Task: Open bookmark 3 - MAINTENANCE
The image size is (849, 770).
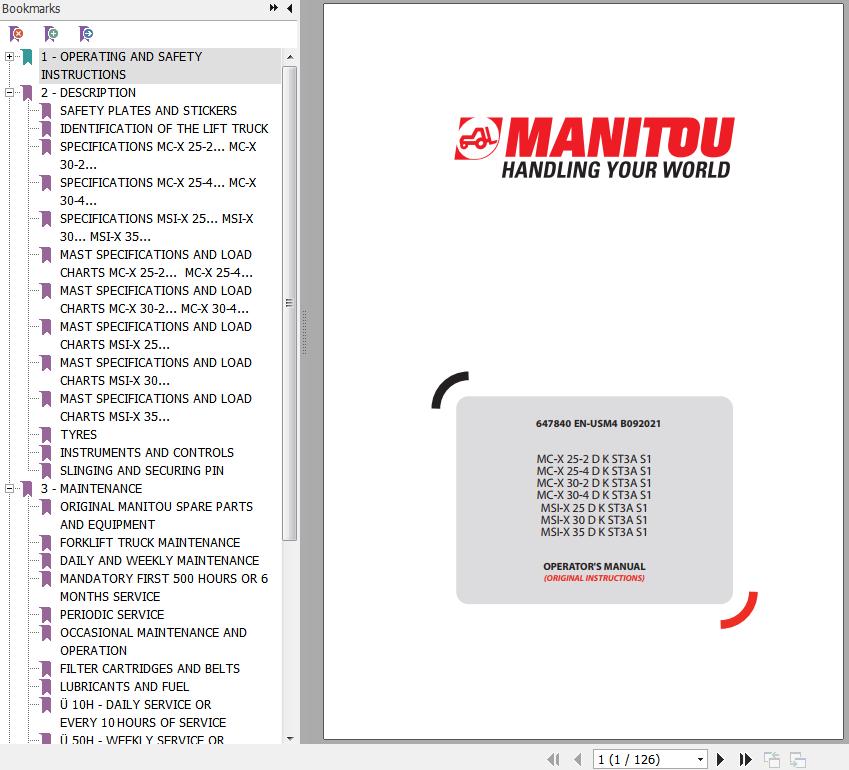Action: tap(92, 488)
